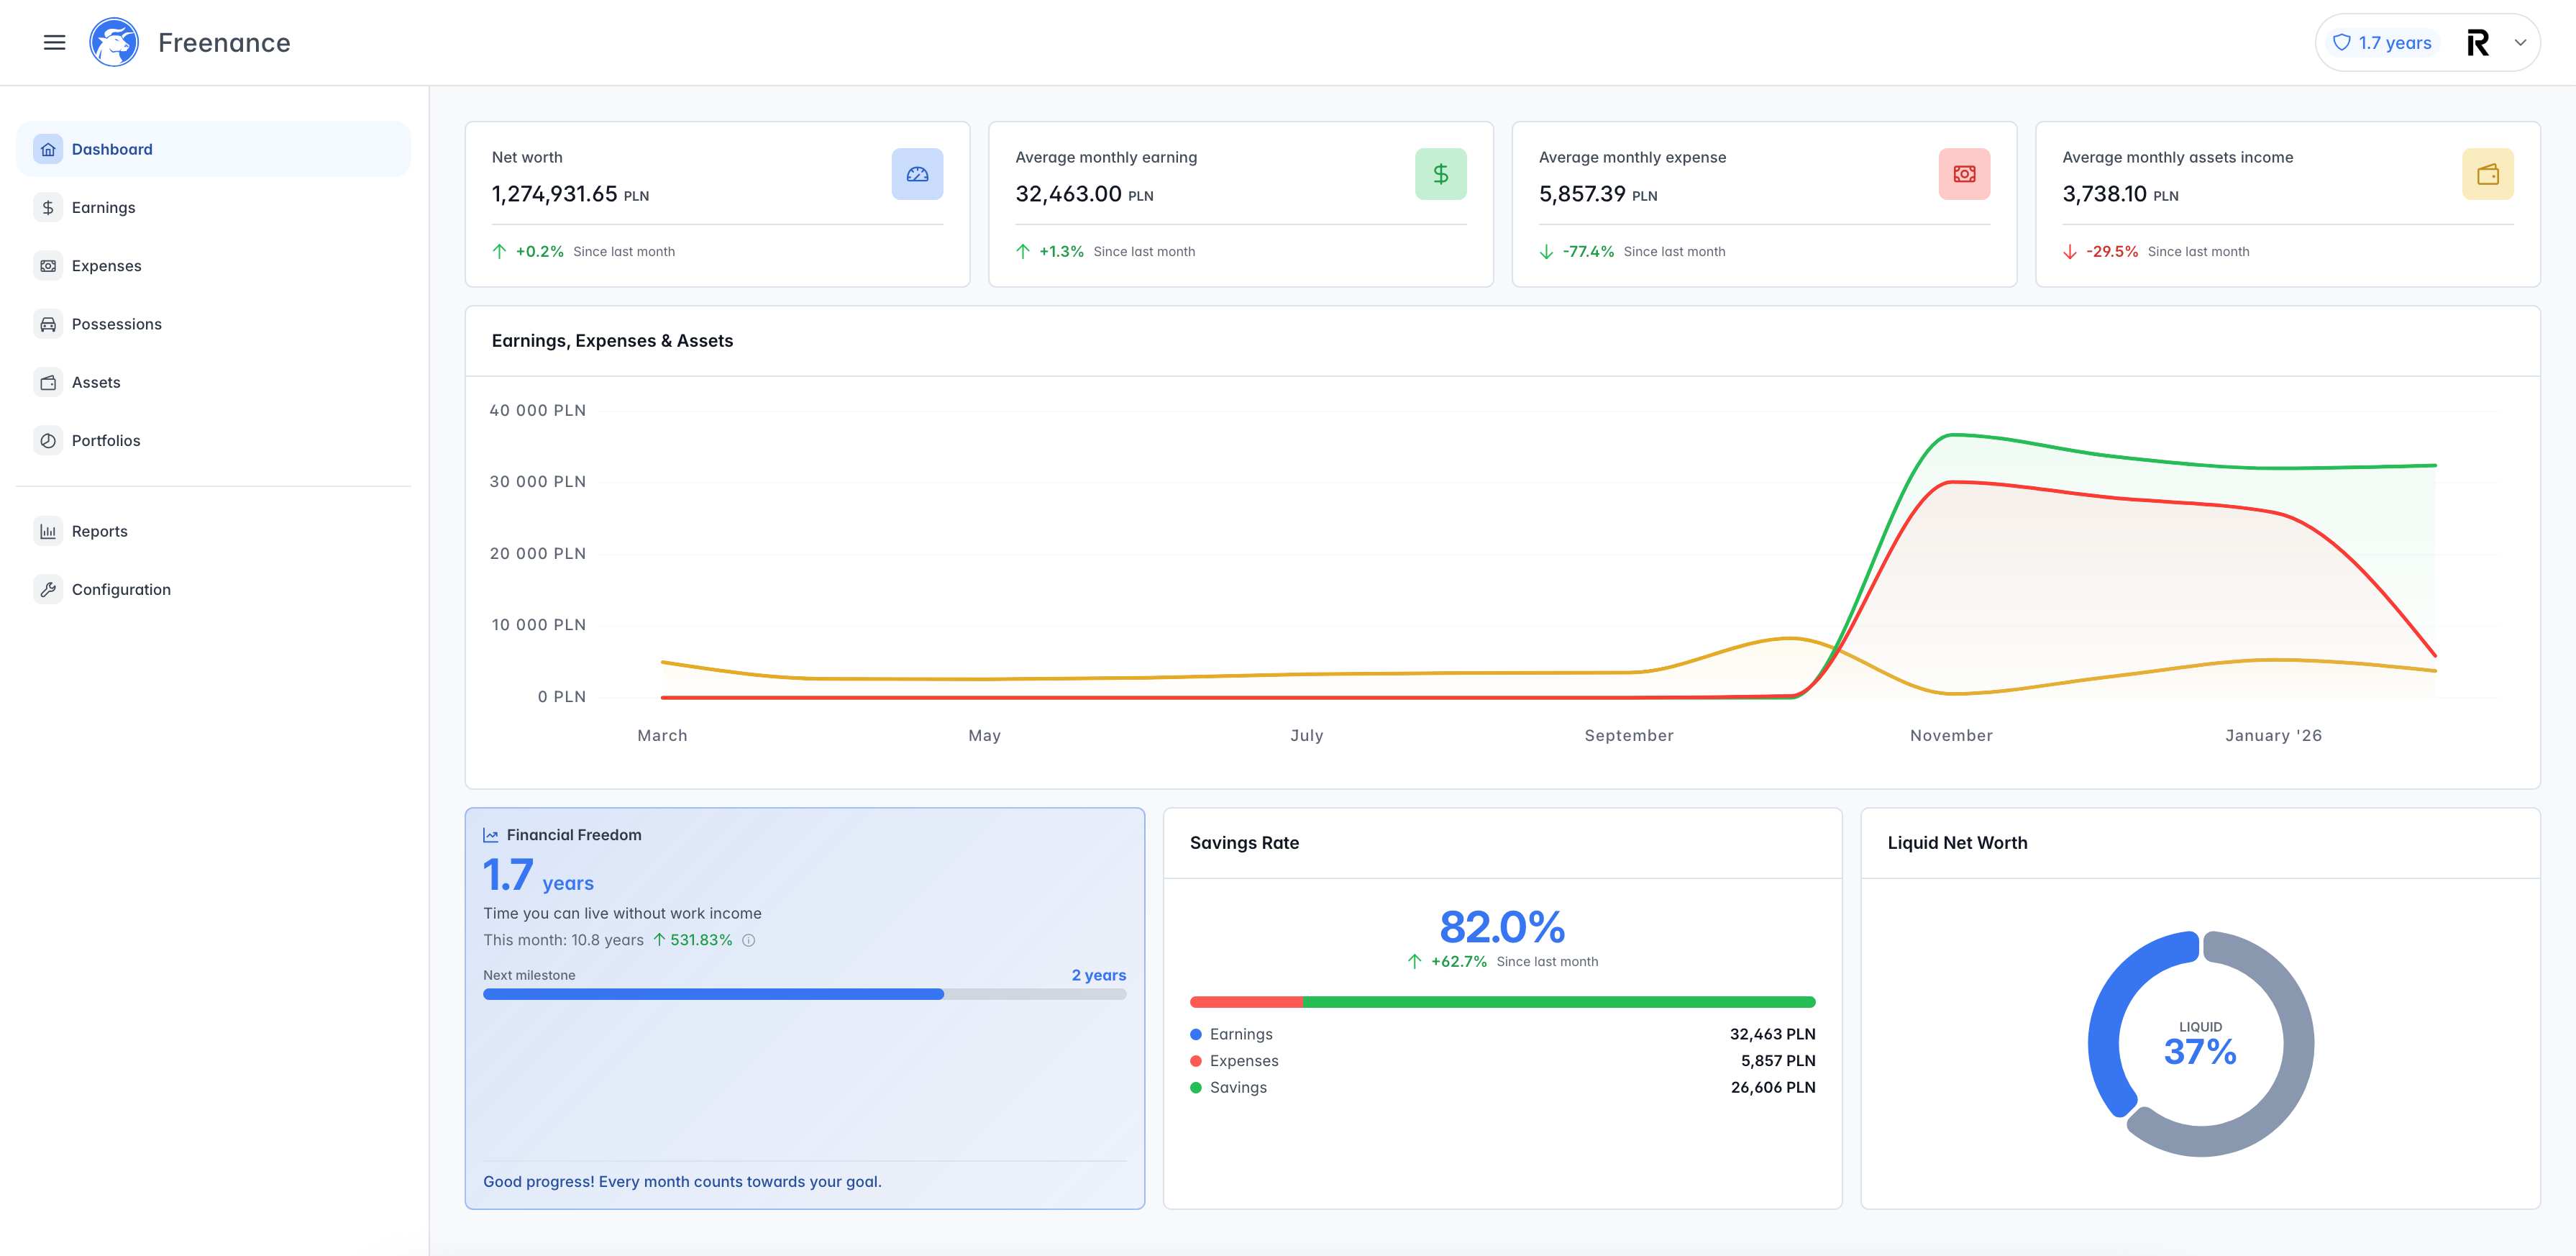The width and height of the screenshot is (2576, 1256).
Task: Expand the user account dropdown chevron
Action: point(2520,43)
